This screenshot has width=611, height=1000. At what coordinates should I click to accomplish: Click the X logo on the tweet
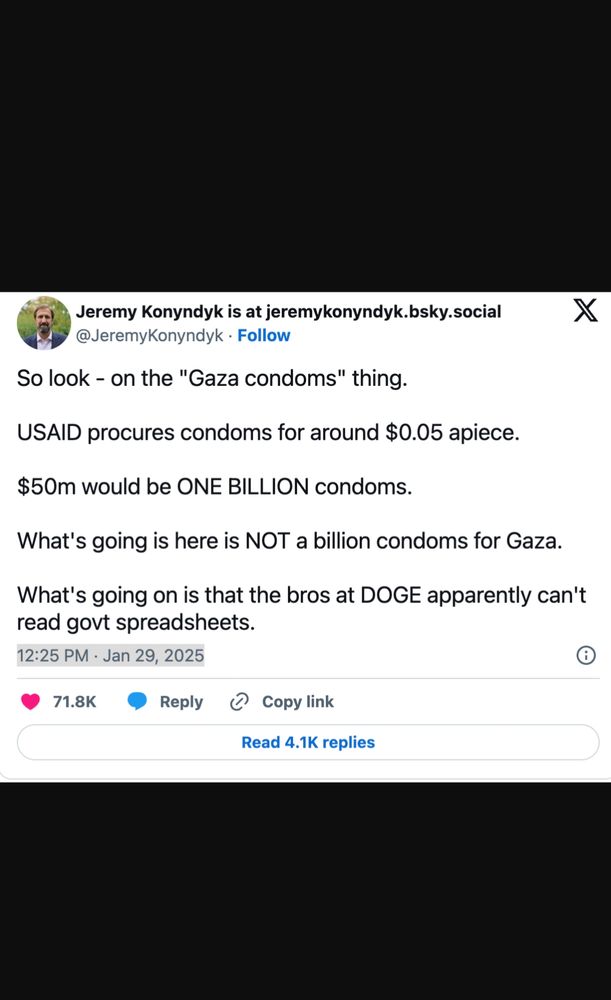pyautogui.click(x=585, y=310)
